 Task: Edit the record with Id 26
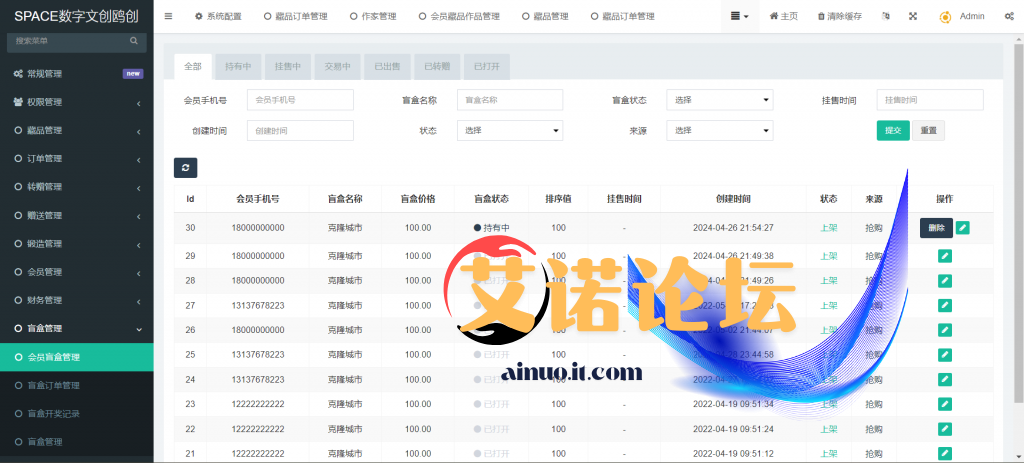tap(944, 330)
